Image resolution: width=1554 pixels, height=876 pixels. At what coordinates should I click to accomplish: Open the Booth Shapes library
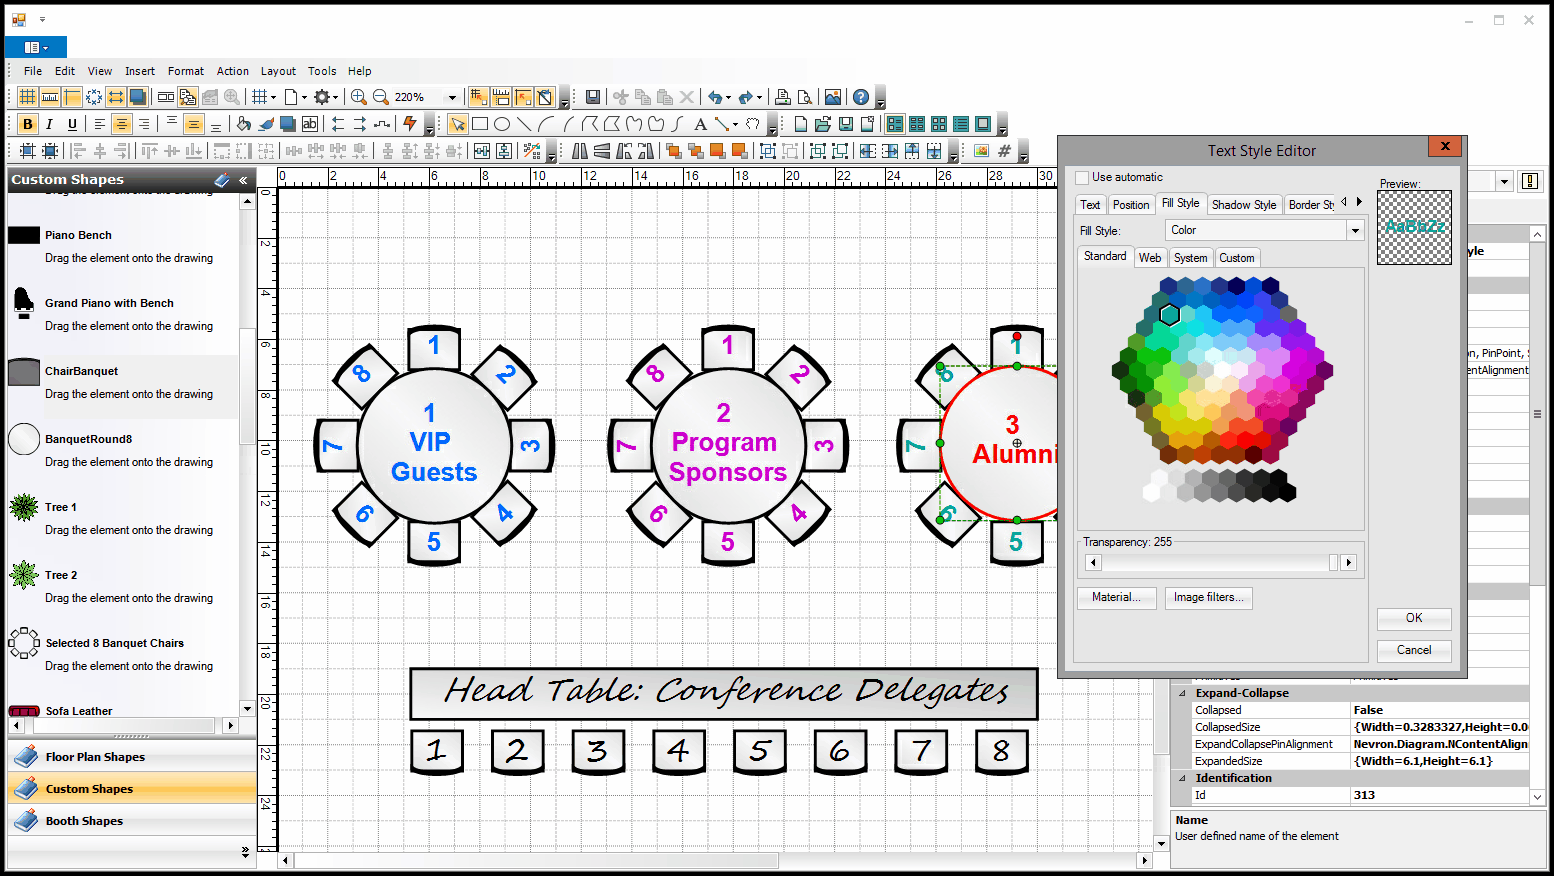[132, 821]
